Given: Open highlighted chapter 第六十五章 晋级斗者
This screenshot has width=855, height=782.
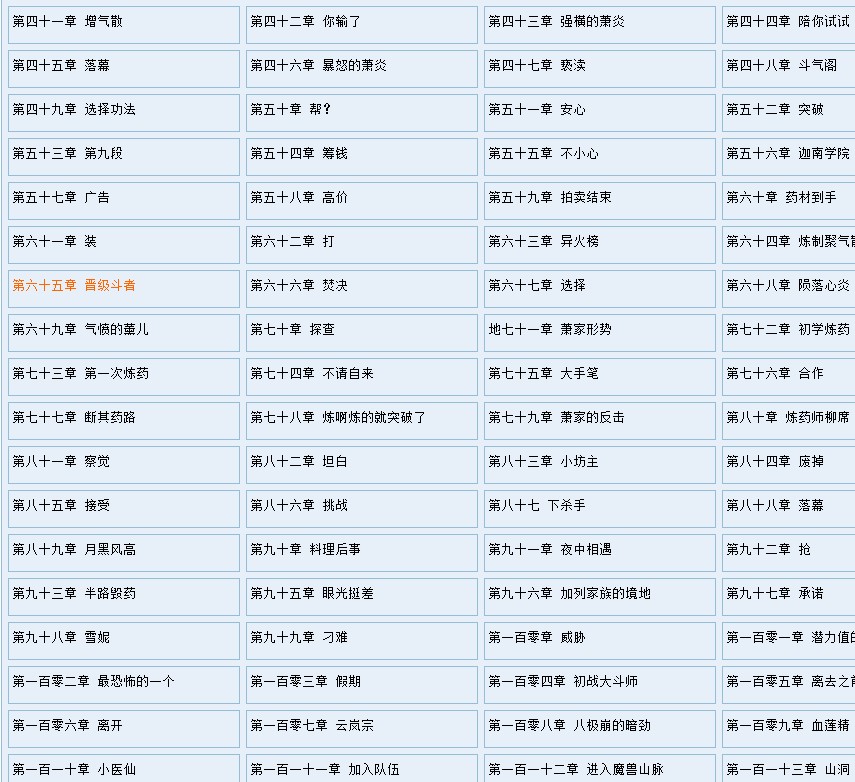Looking at the screenshot, I should click(74, 286).
